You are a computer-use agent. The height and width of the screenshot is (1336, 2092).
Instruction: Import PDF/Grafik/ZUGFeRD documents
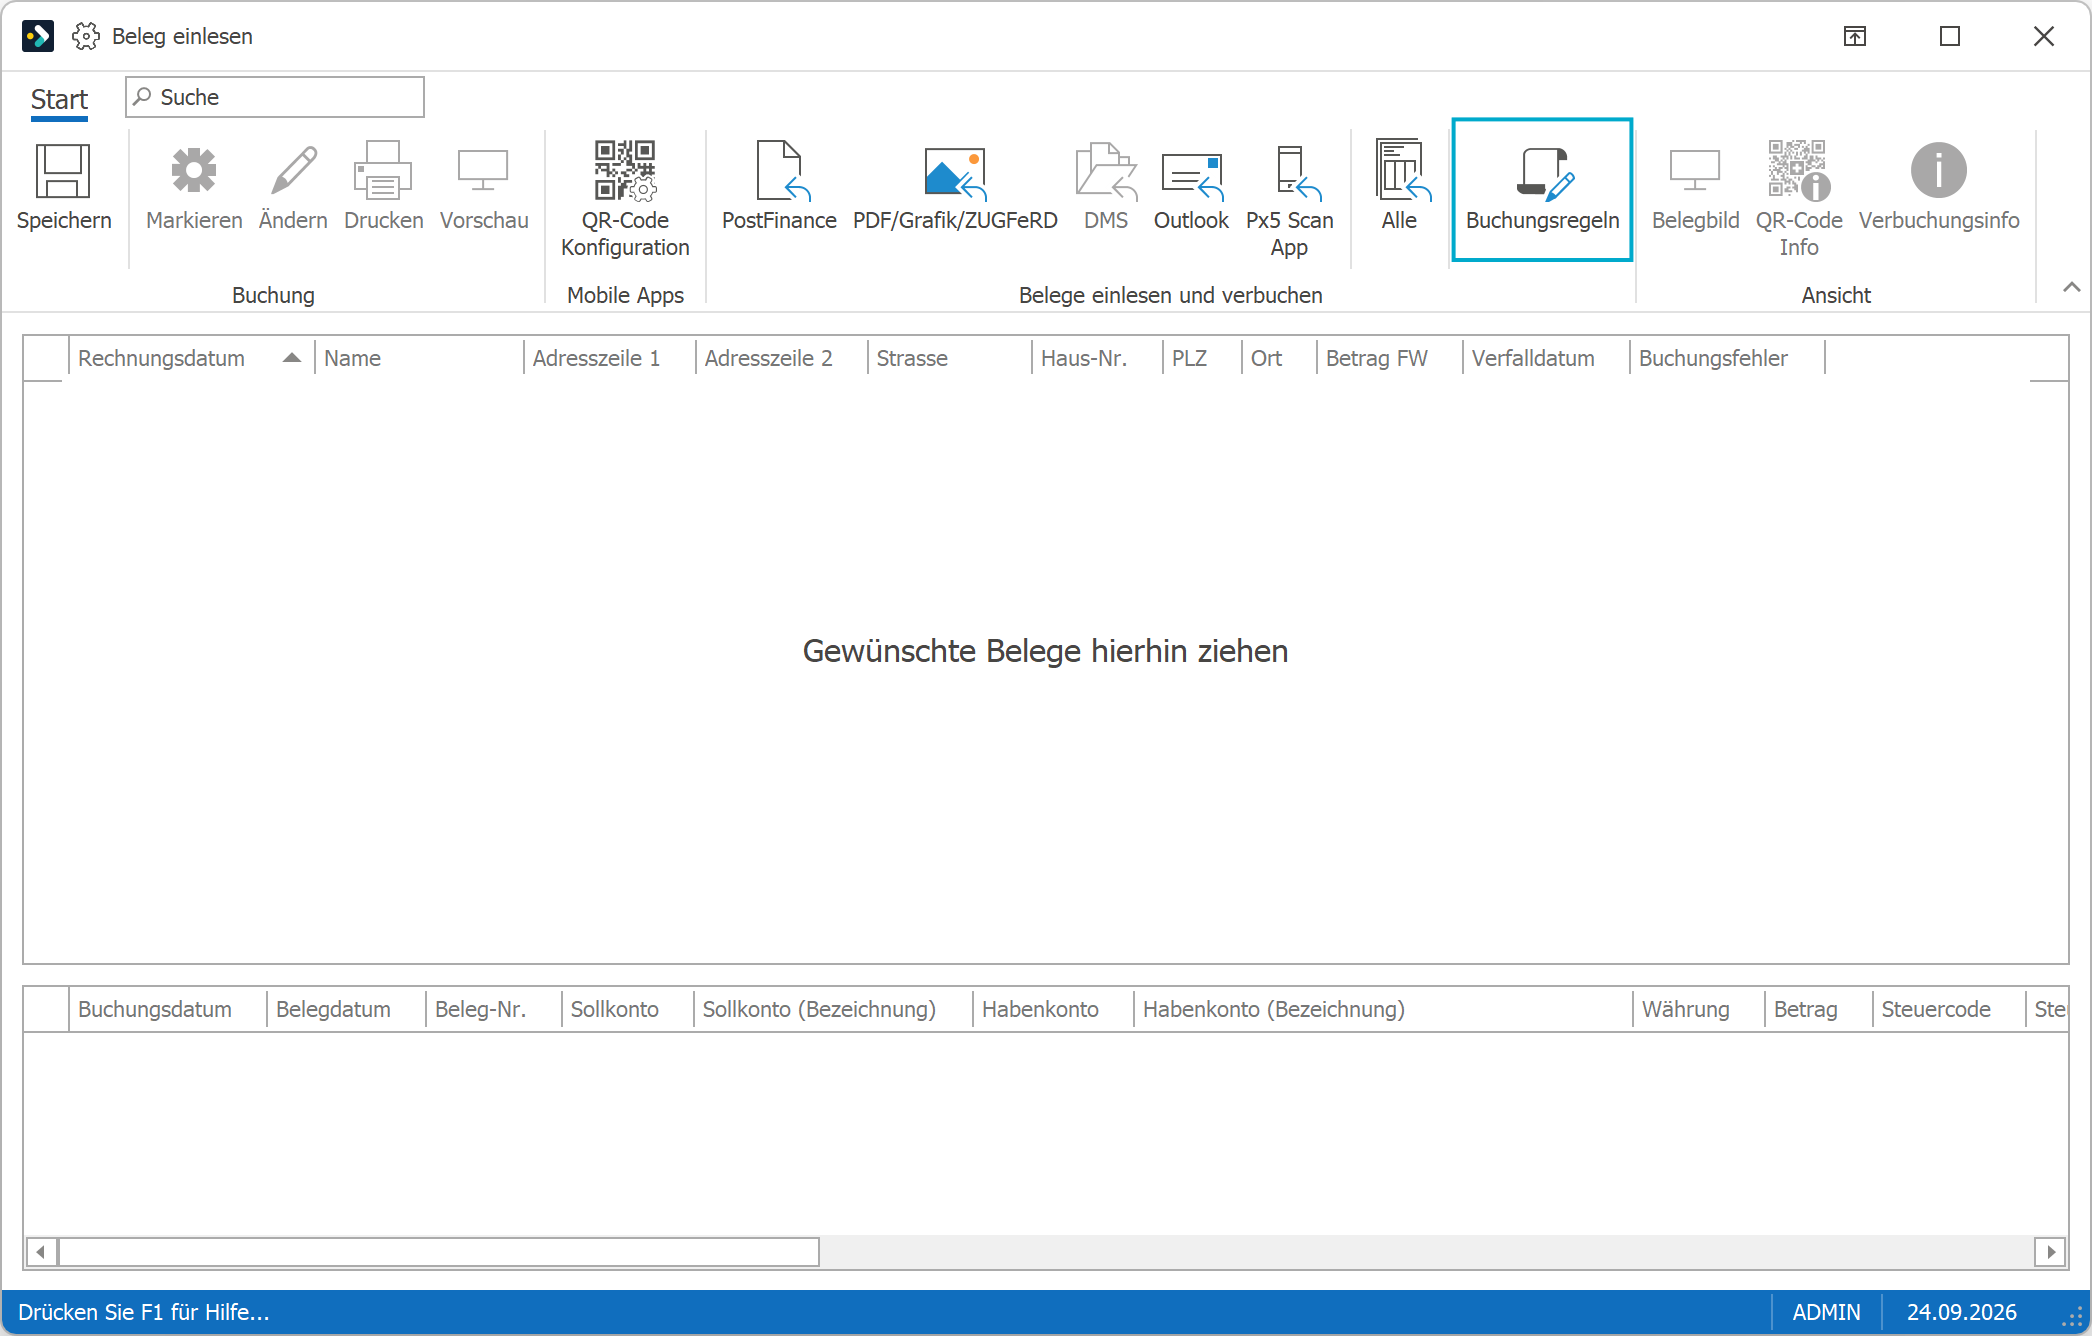[x=955, y=187]
